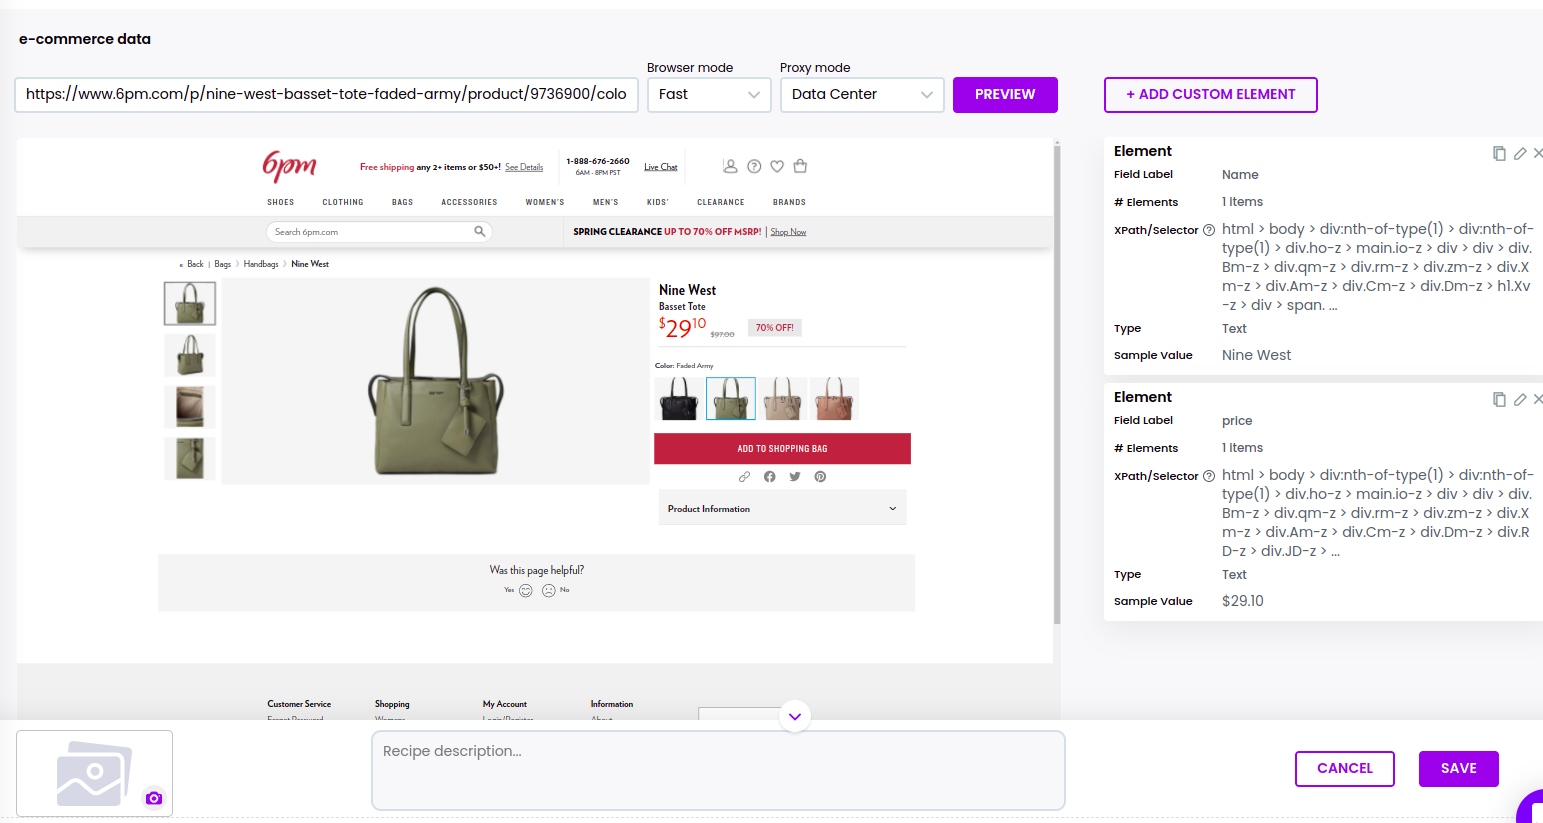Select the Yes smiley for page feedback
Viewport: 1543px width, 823px height.
525,590
